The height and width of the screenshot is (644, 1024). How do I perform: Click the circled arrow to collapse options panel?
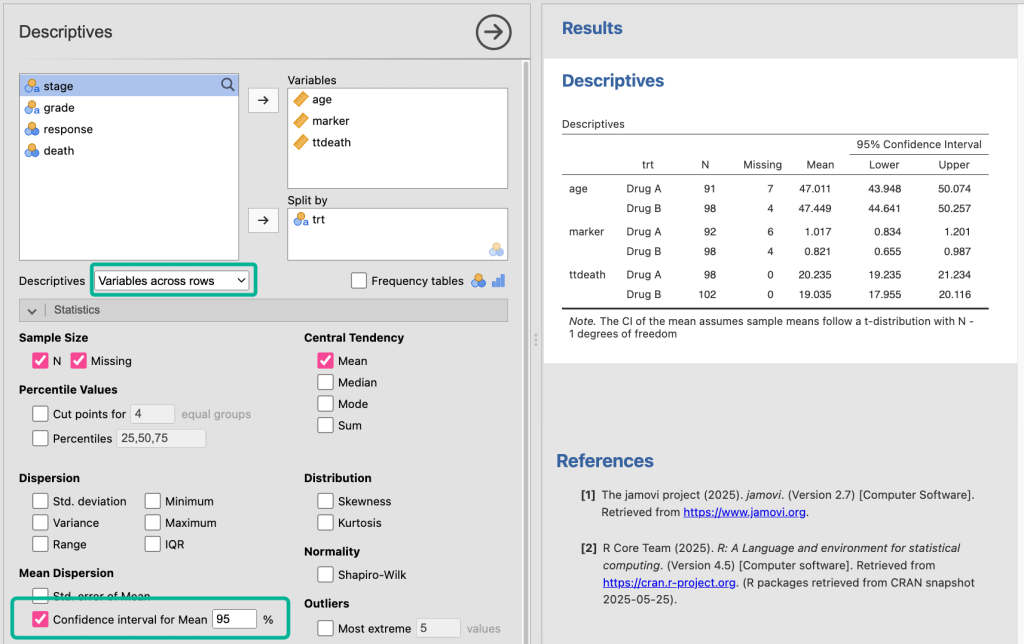coord(493,32)
